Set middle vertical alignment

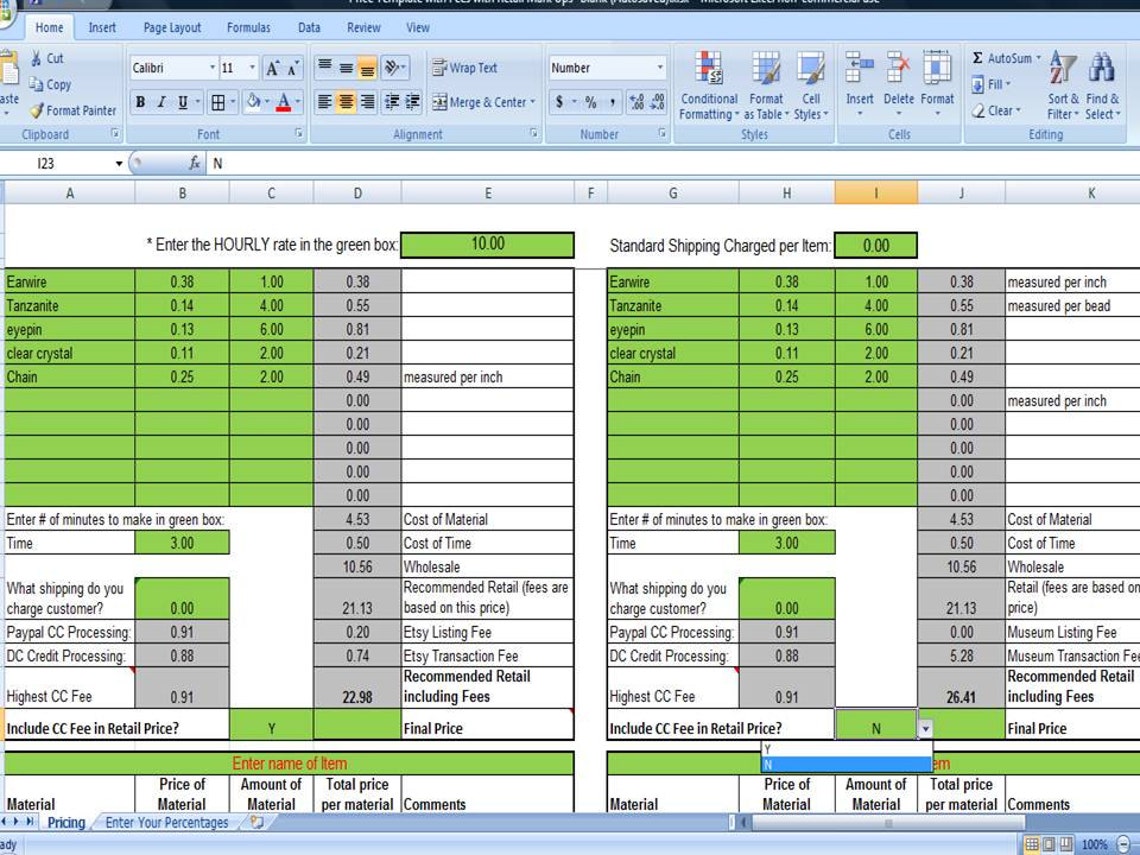(346, 68)
